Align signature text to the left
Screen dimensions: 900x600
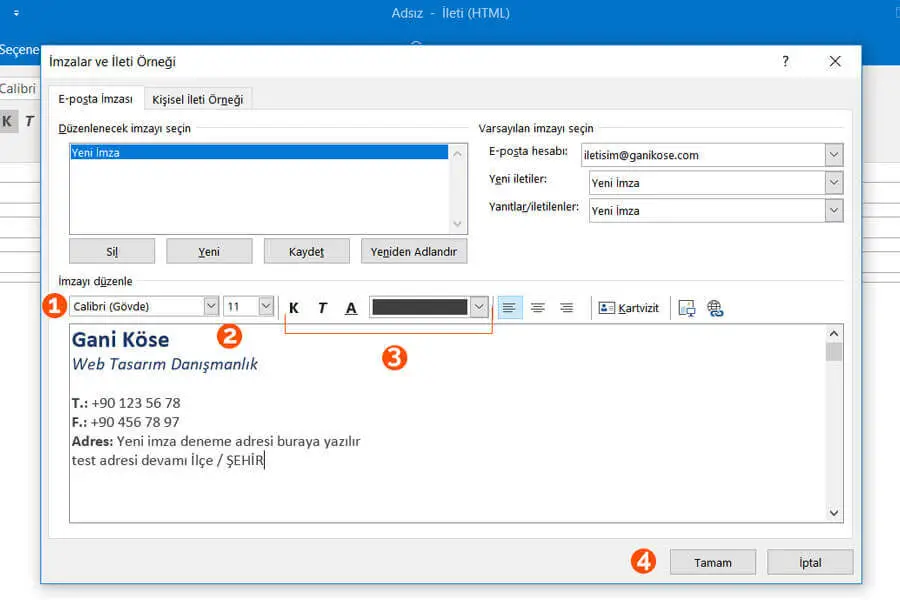(509, 308)
